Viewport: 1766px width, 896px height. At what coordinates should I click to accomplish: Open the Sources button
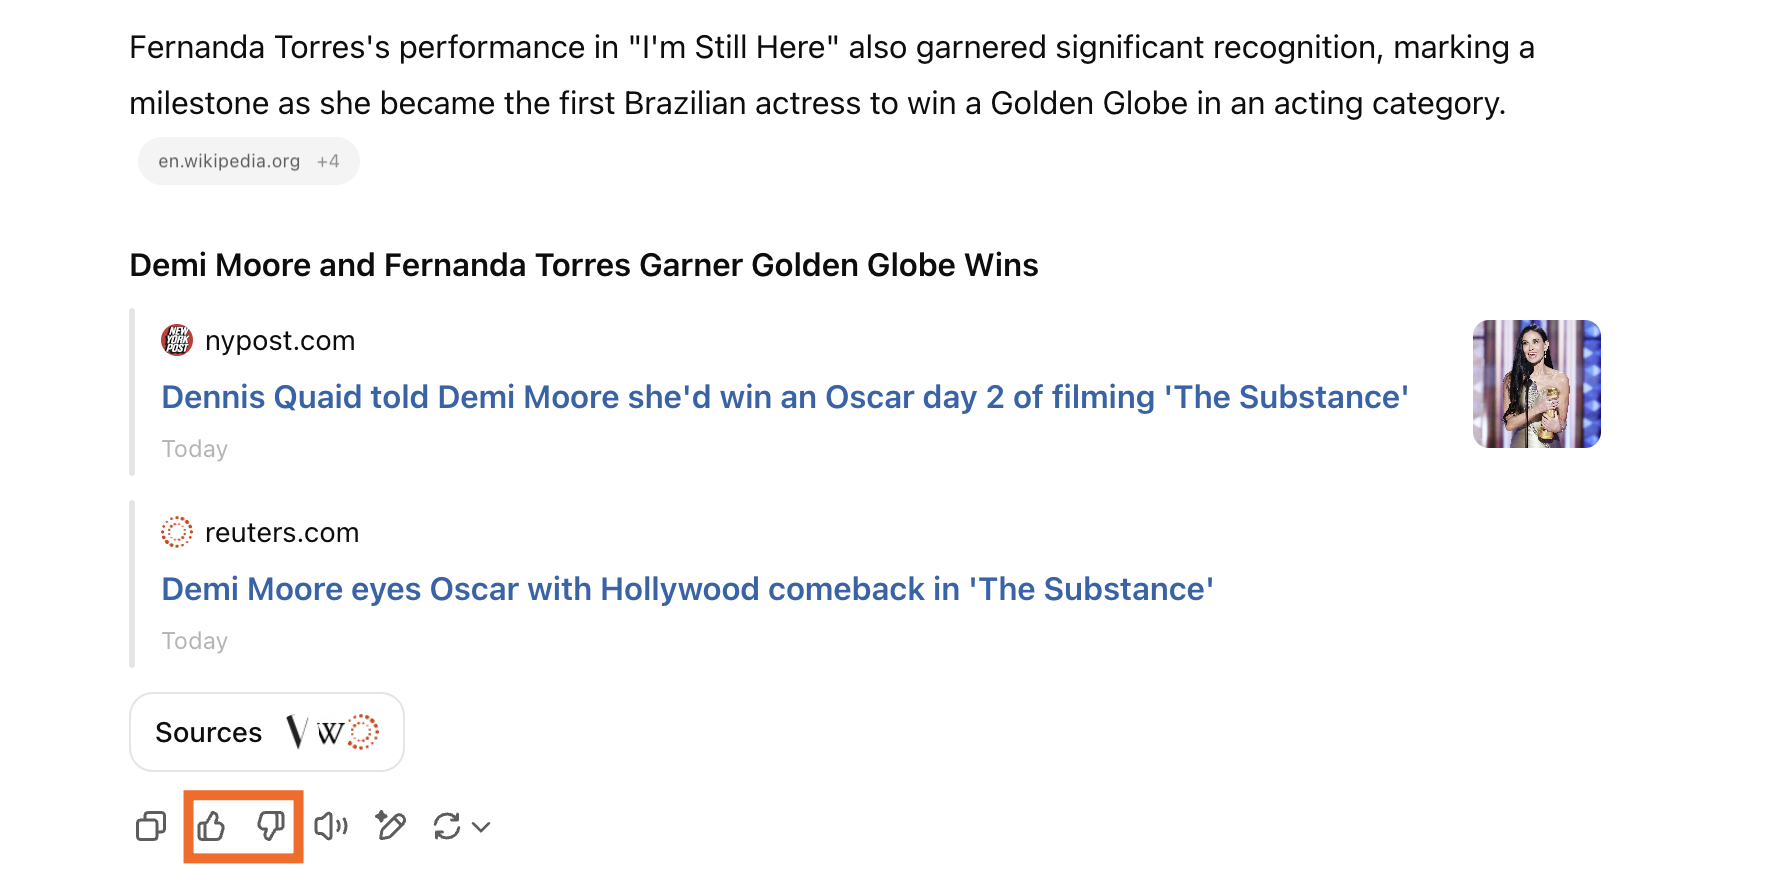[267, 732]
